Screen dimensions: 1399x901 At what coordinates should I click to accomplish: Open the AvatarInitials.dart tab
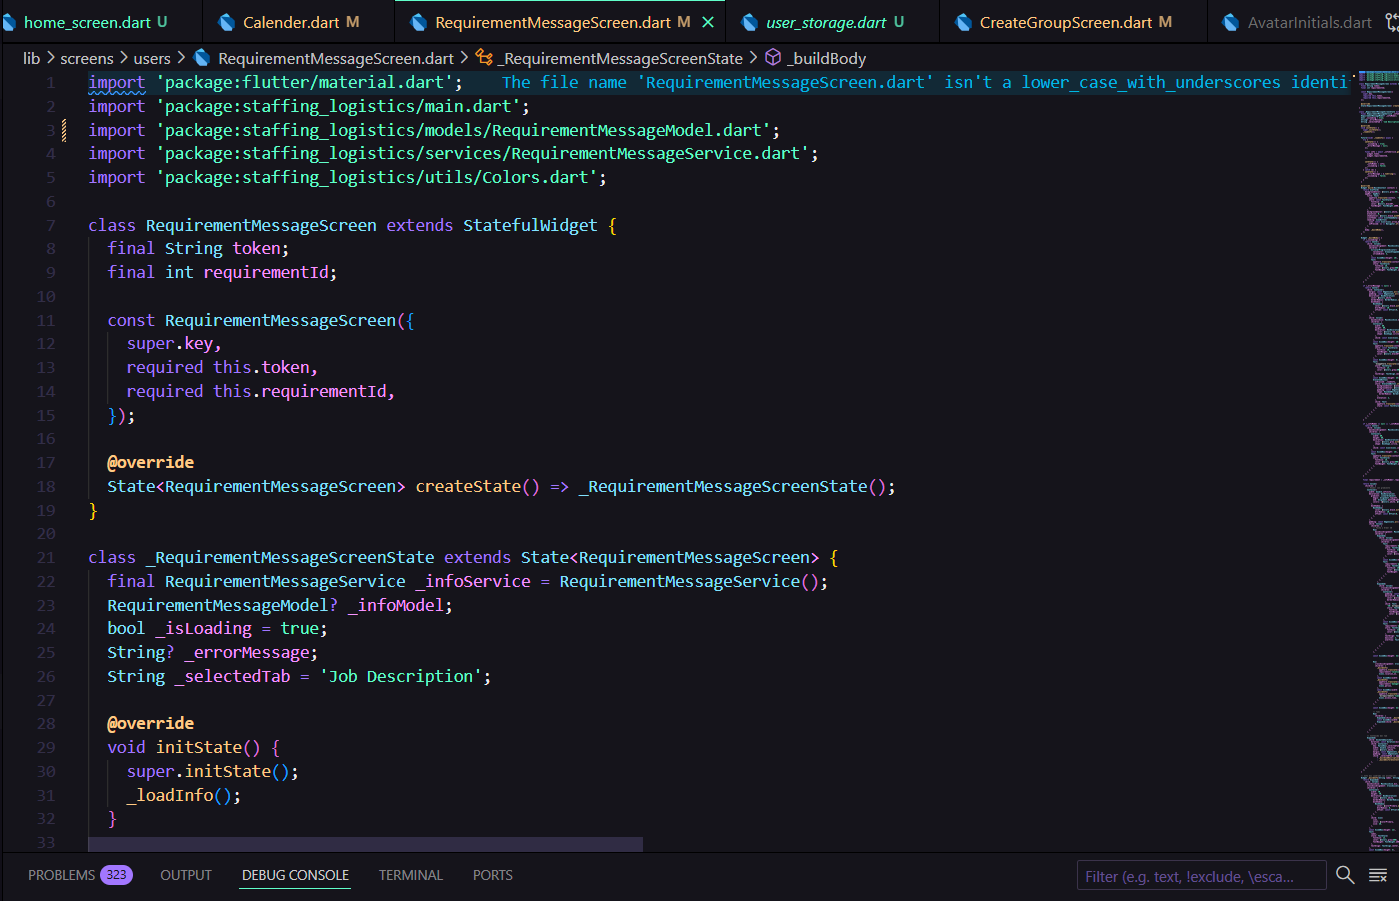click(x=1309, y=22)
